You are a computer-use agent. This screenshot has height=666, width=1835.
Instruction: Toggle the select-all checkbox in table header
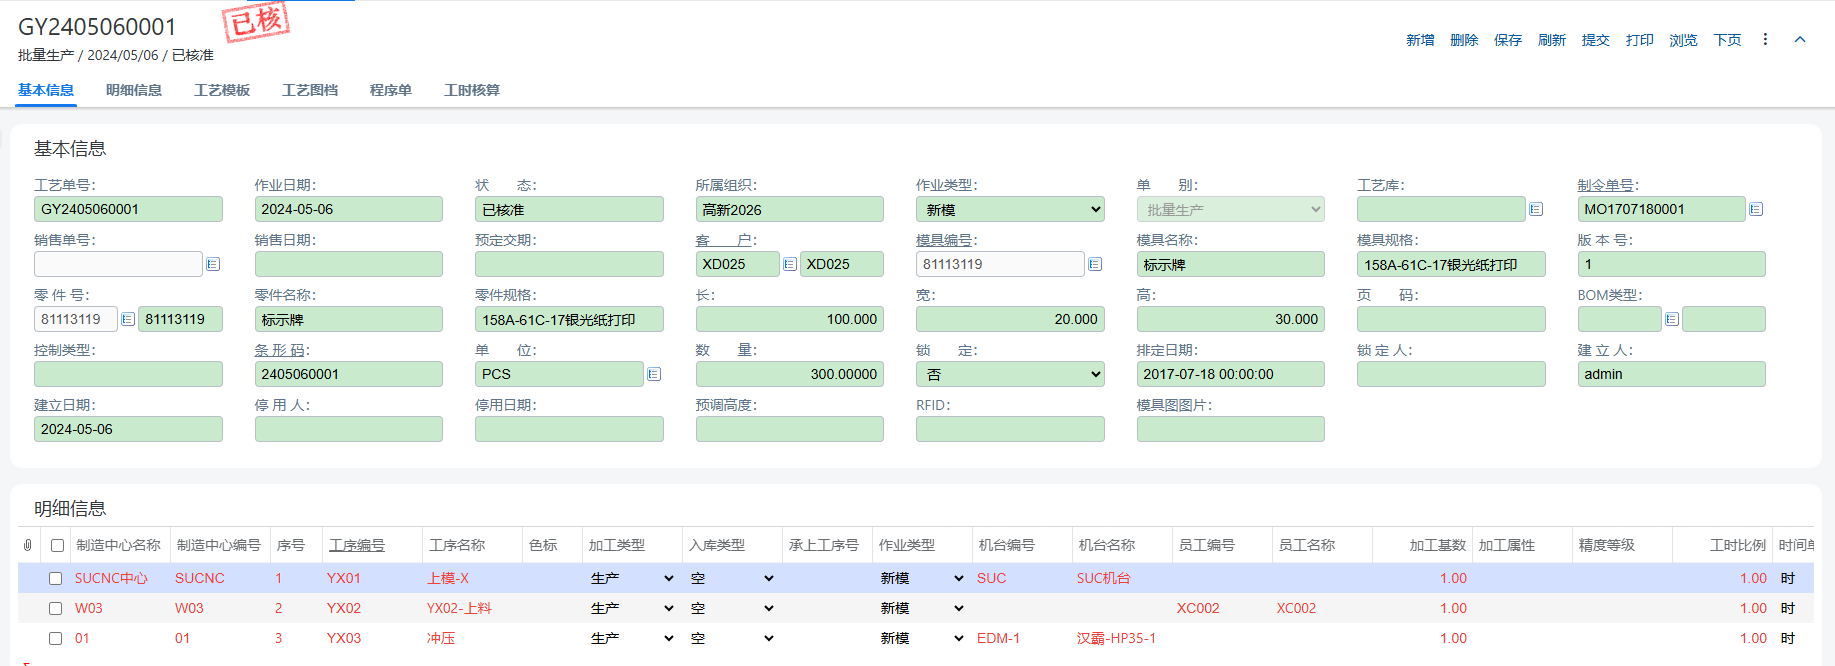coord(57,545)
